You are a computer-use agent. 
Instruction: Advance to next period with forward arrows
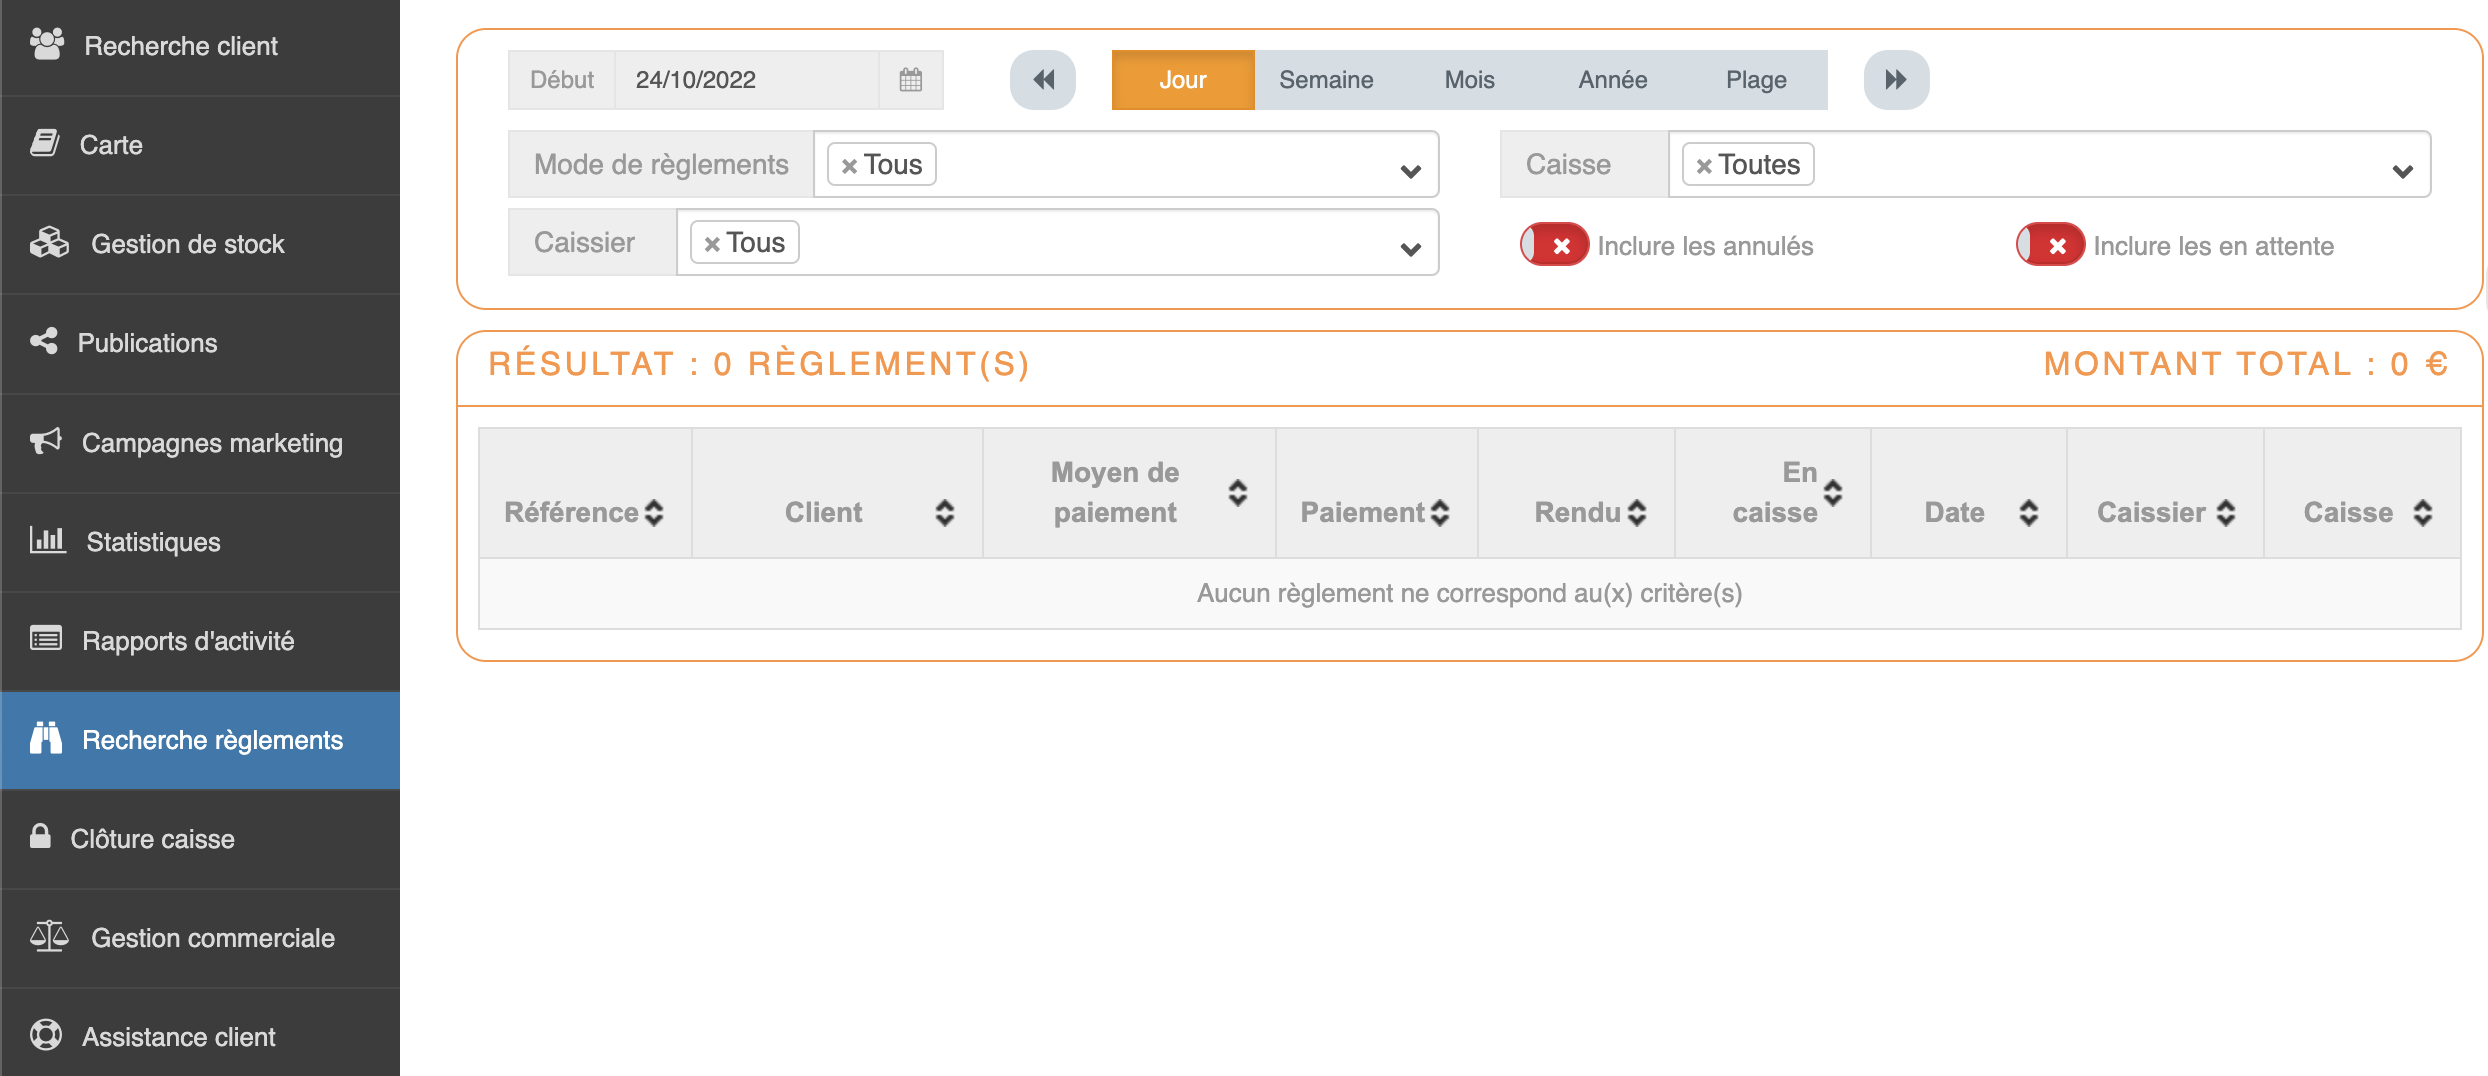pyautogui.click(x=1895, y=80)
